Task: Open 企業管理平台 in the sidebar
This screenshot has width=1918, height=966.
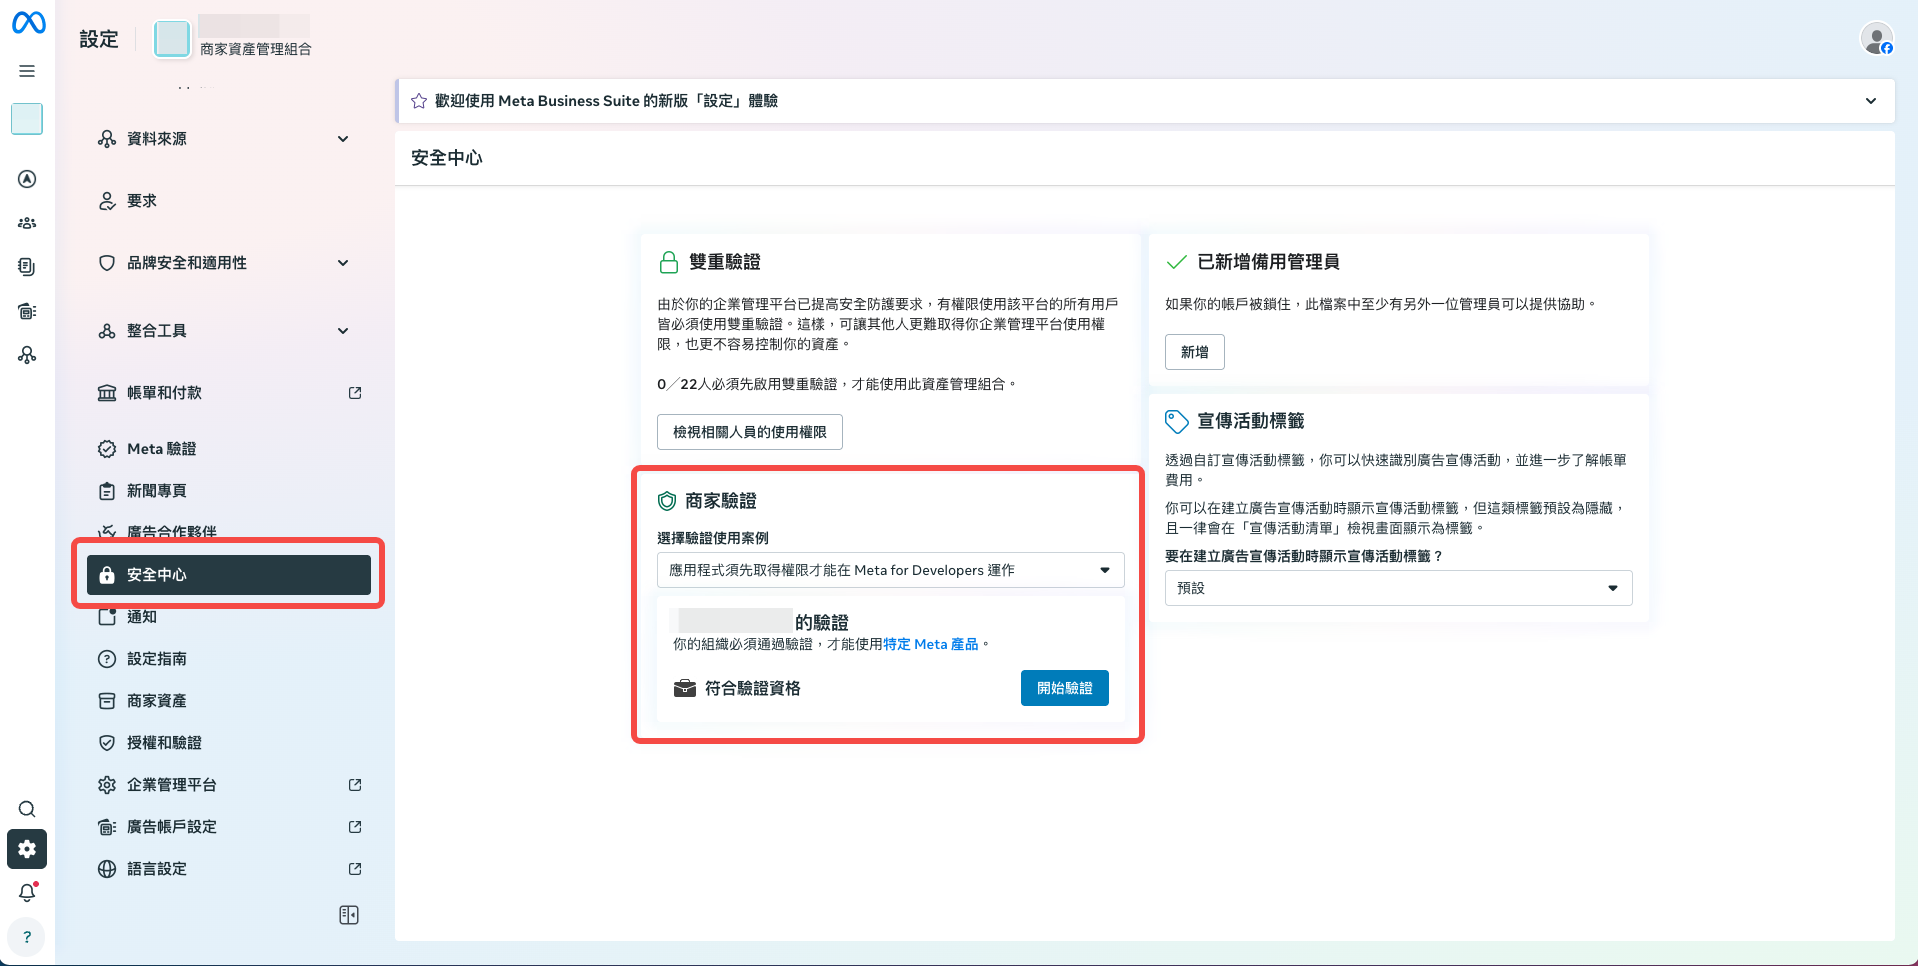Action: click(228, 785)
